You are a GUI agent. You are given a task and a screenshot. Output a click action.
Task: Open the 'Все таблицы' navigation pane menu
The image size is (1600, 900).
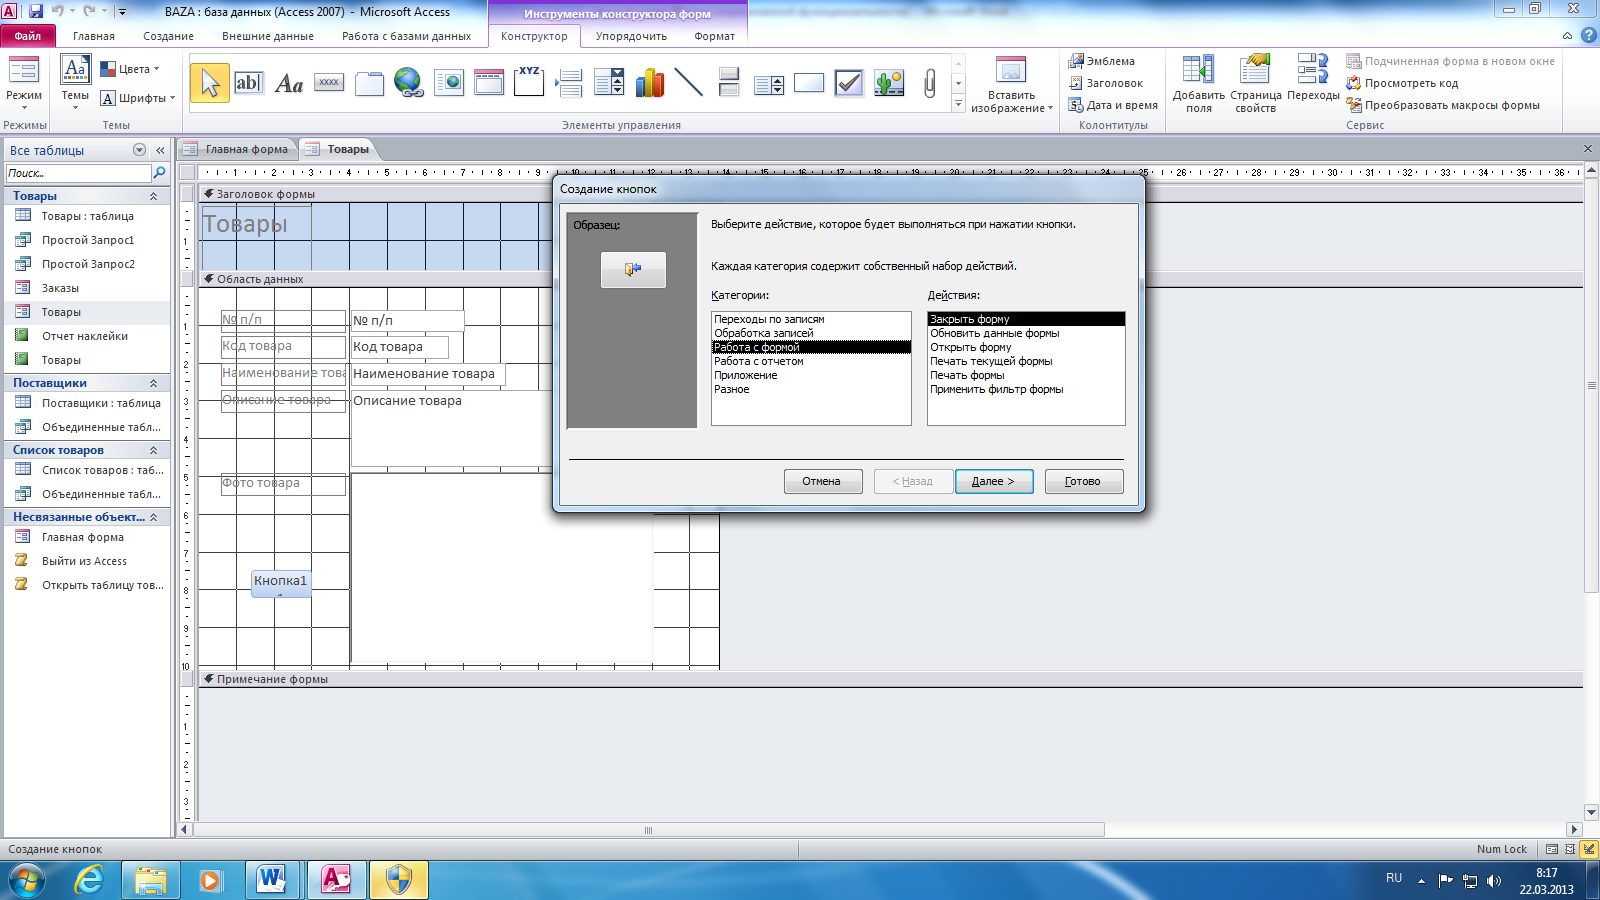139,150
